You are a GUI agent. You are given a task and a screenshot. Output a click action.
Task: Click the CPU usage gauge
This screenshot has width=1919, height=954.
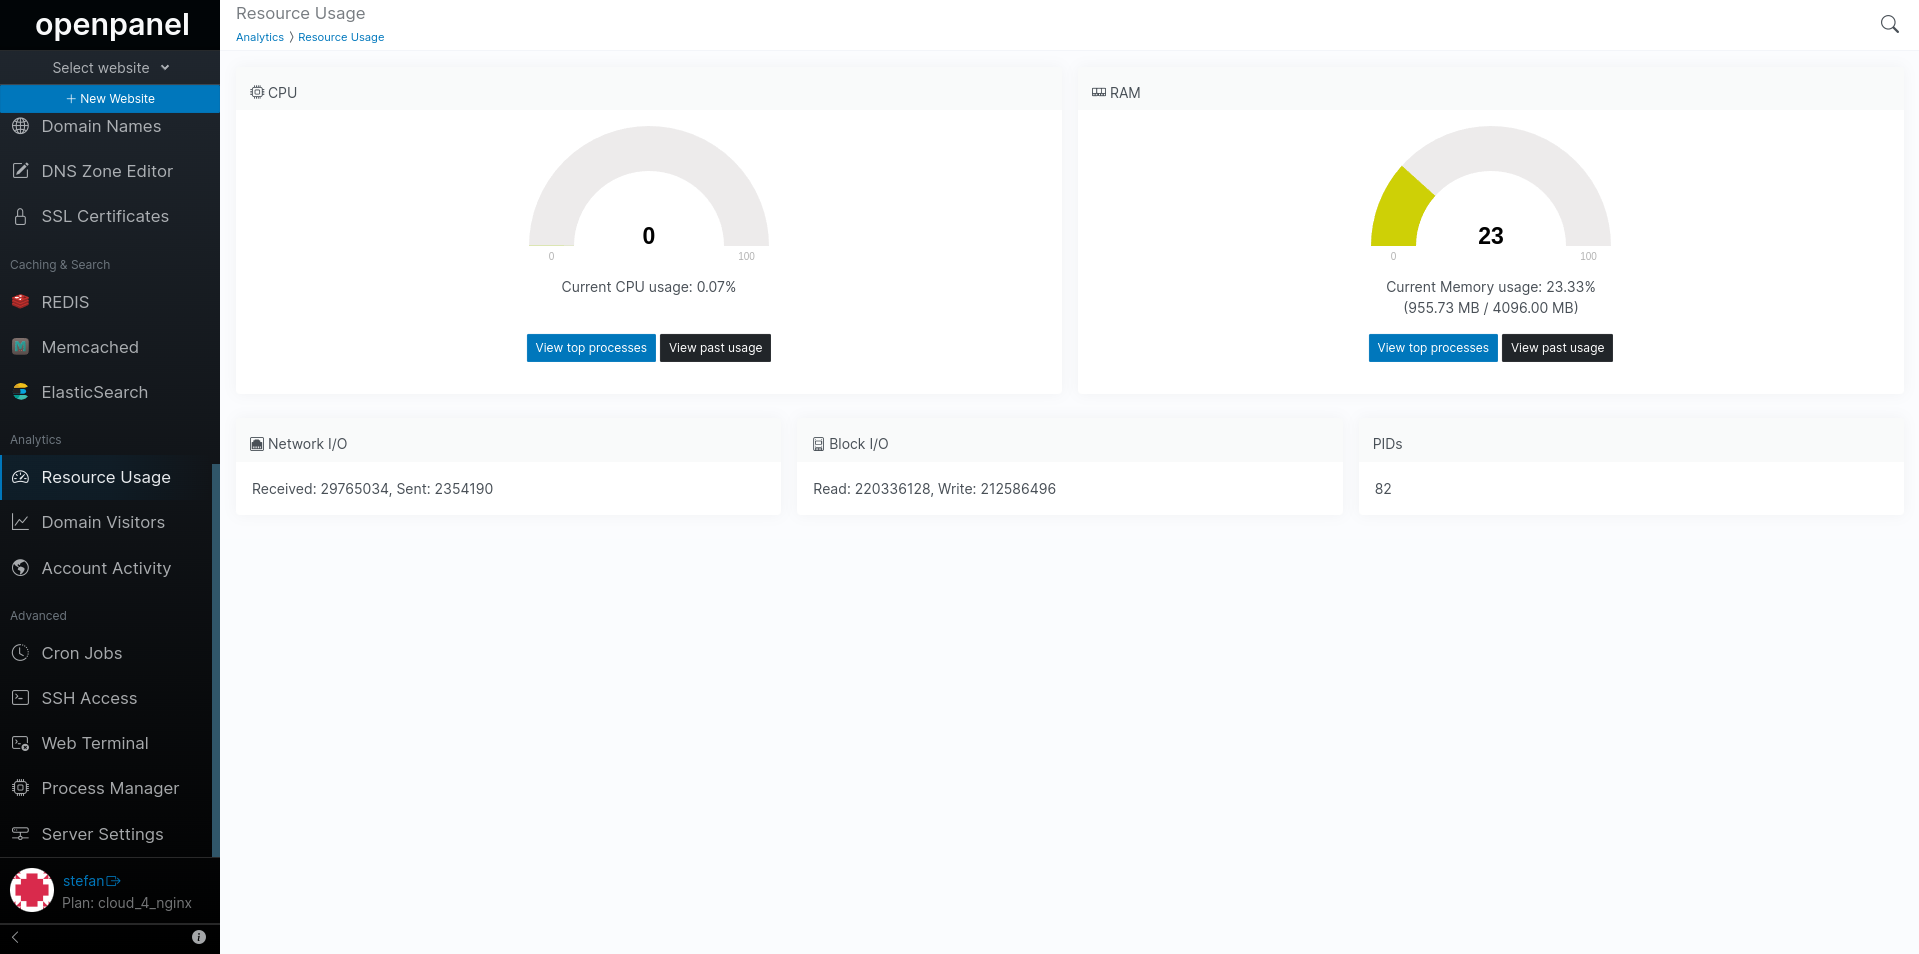(649, 187)
